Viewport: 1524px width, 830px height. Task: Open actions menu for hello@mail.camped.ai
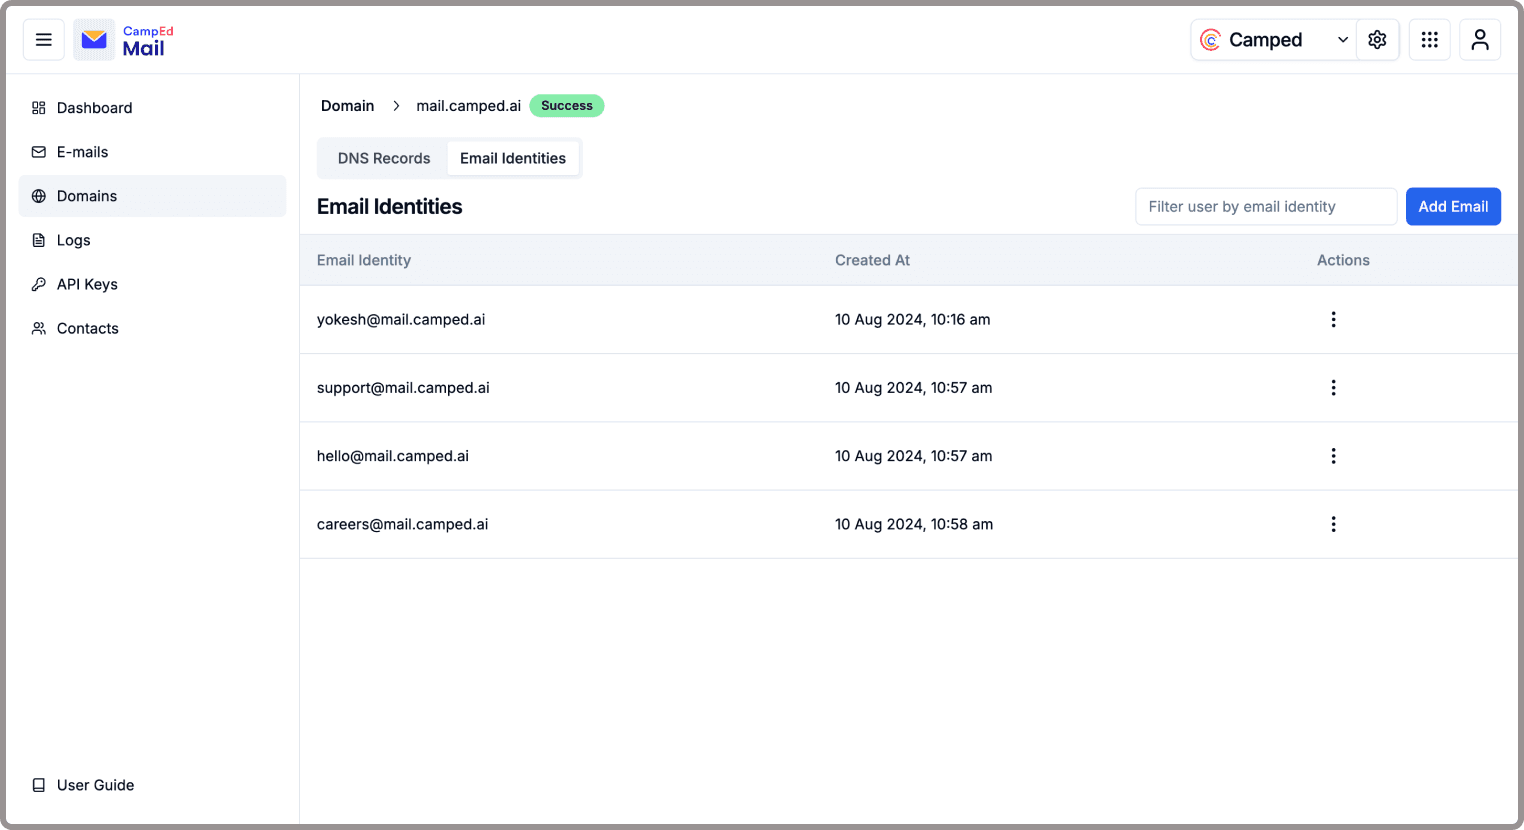coord(1333,456)
